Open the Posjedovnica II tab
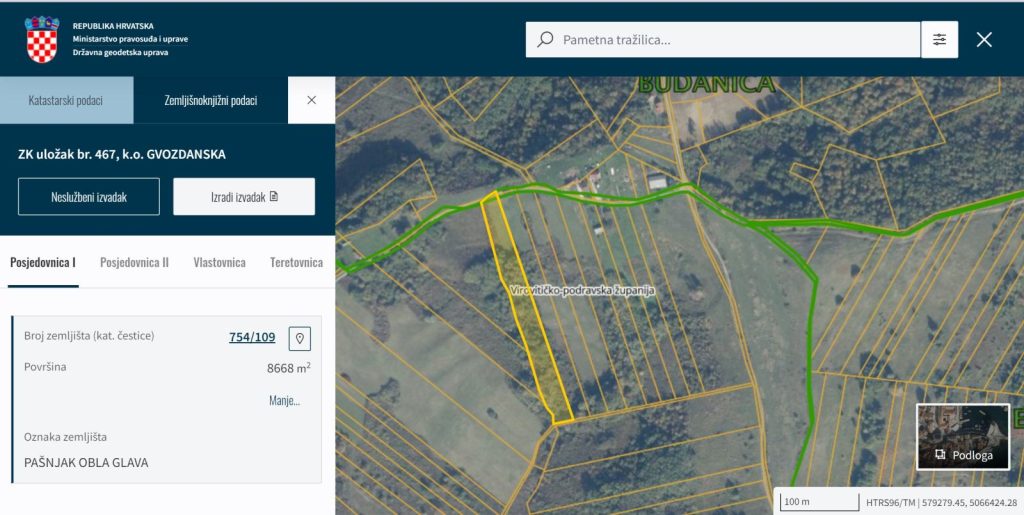 134,263
